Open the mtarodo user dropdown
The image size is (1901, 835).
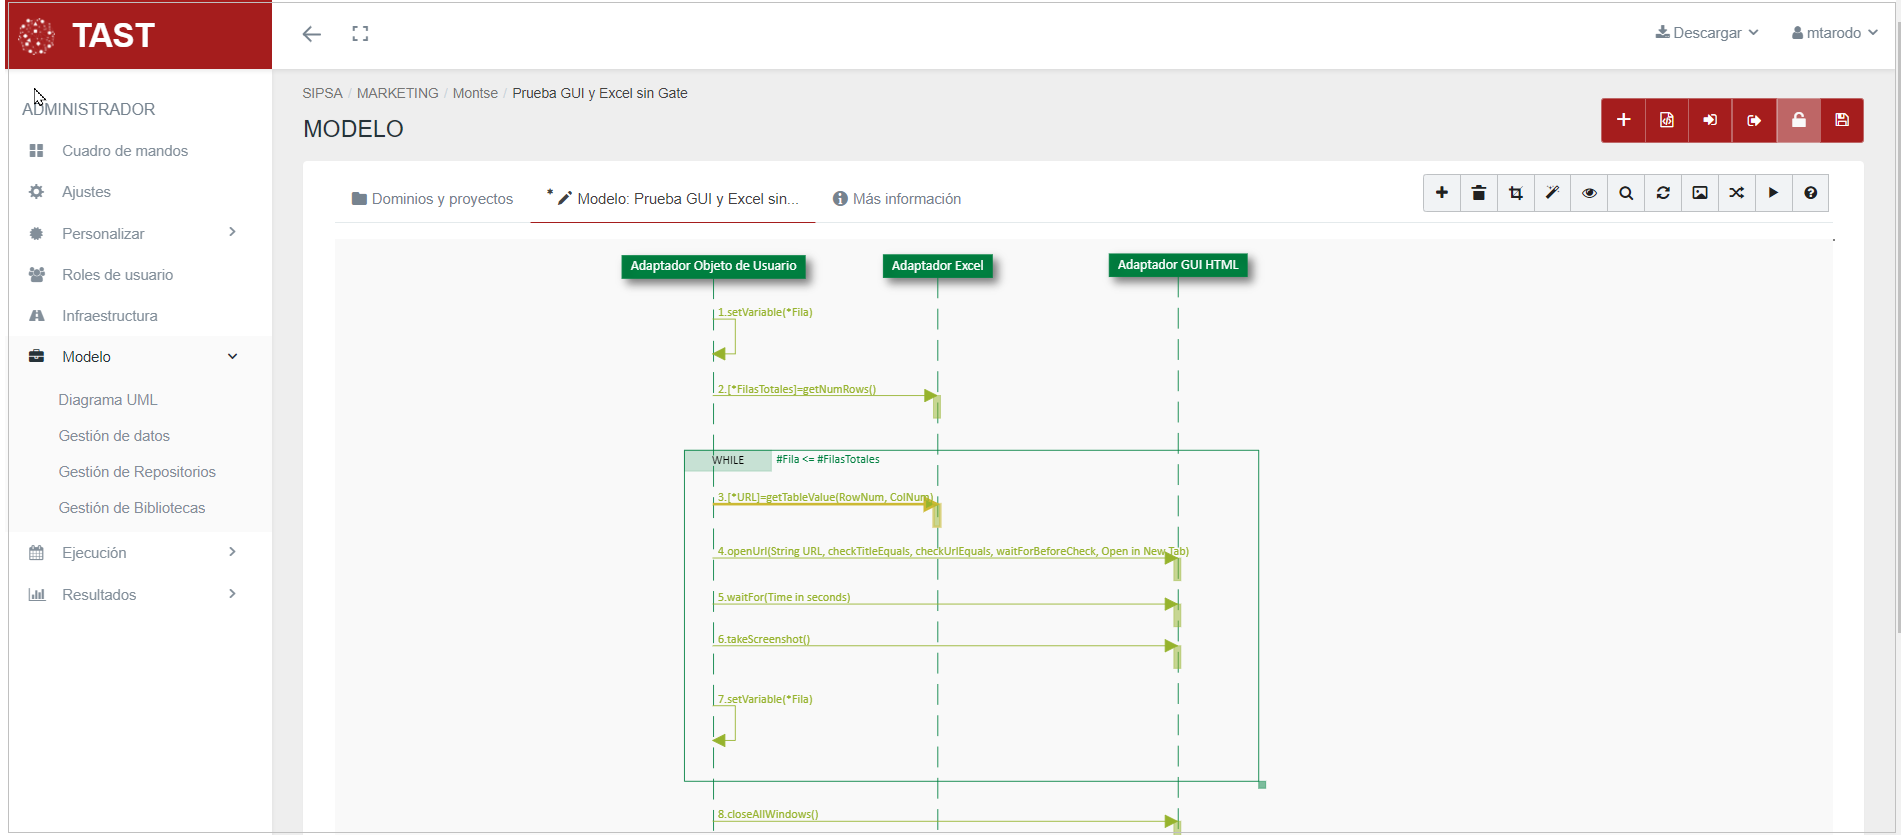coord(1834,33)
